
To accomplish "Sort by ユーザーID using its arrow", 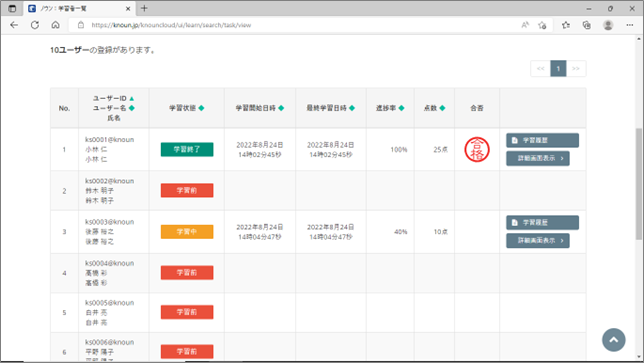I will tap(131, 99).
